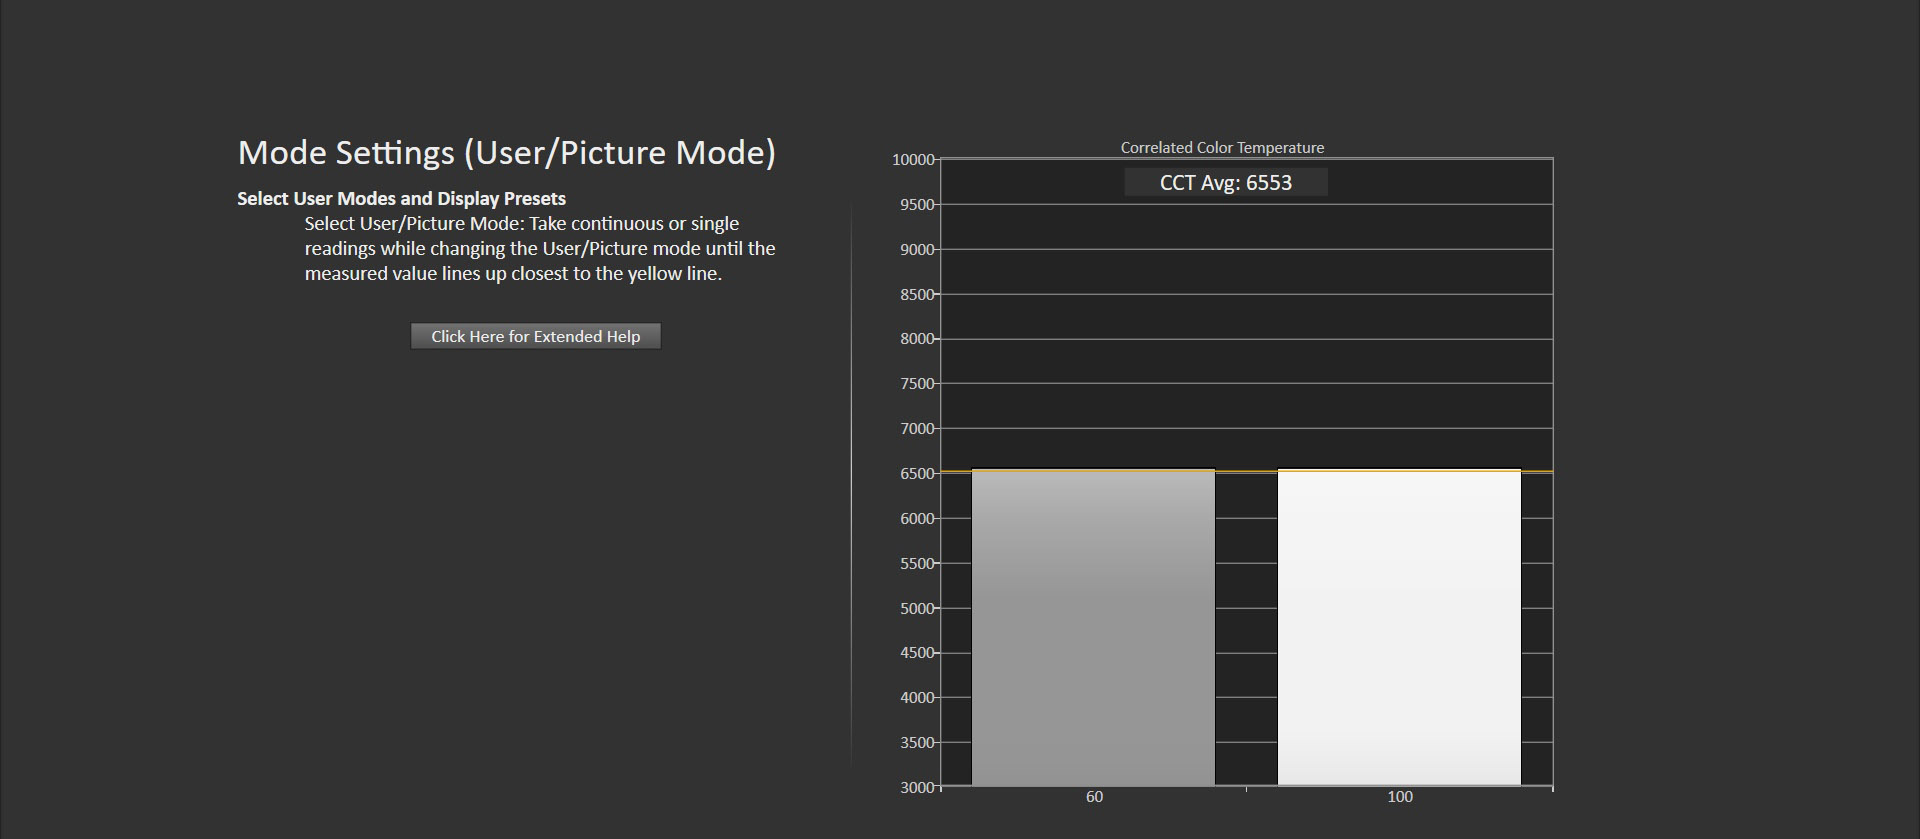1920x839 pixels.
Task: Click the Mode Settings (User/Picture Mode) heading
Action: pyautogui.click(x=506, y=153)
